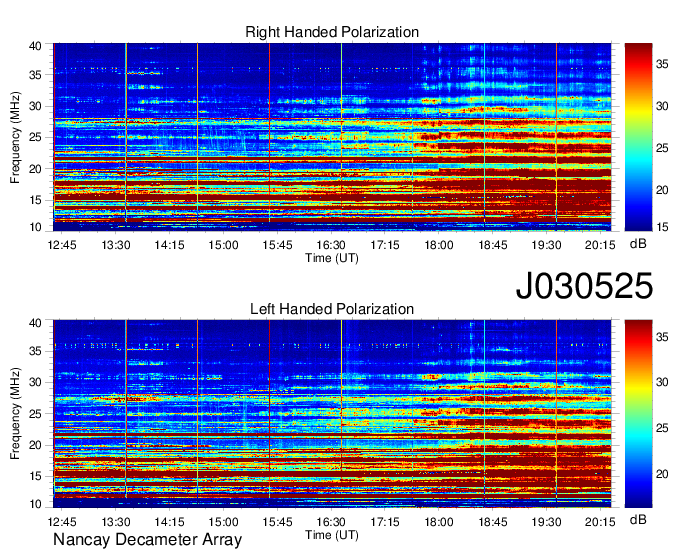Click the bottom plot's color scale bar
This screenshot has height=552, width=680.
click(x=638, y=414)
